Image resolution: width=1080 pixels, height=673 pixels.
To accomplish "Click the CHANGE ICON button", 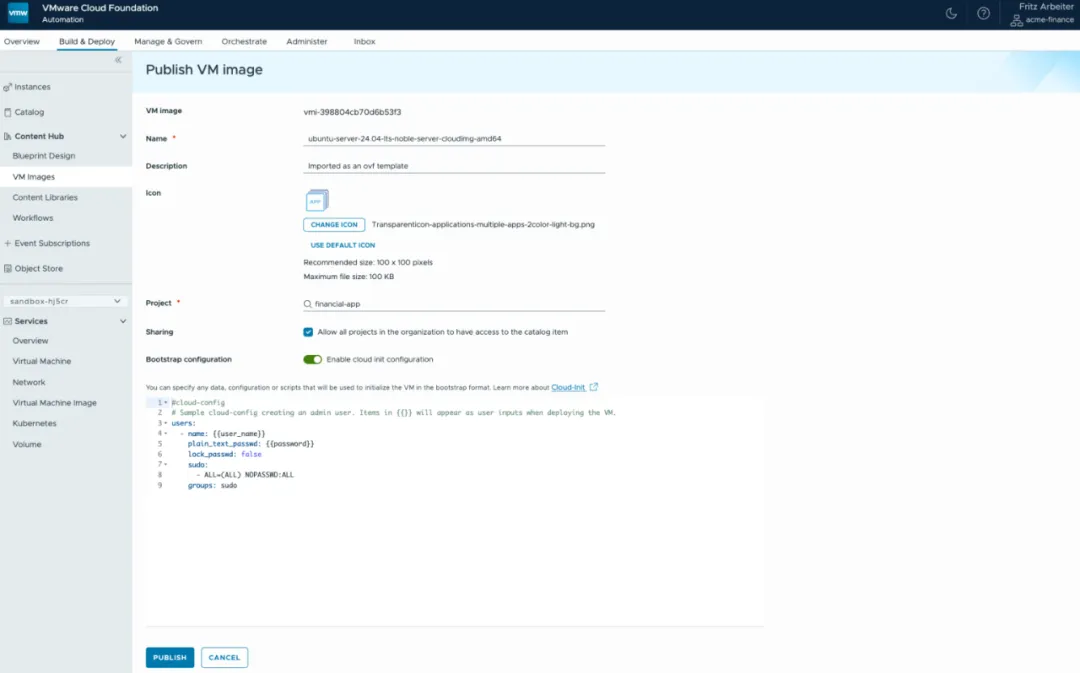I will pos(334,225).
